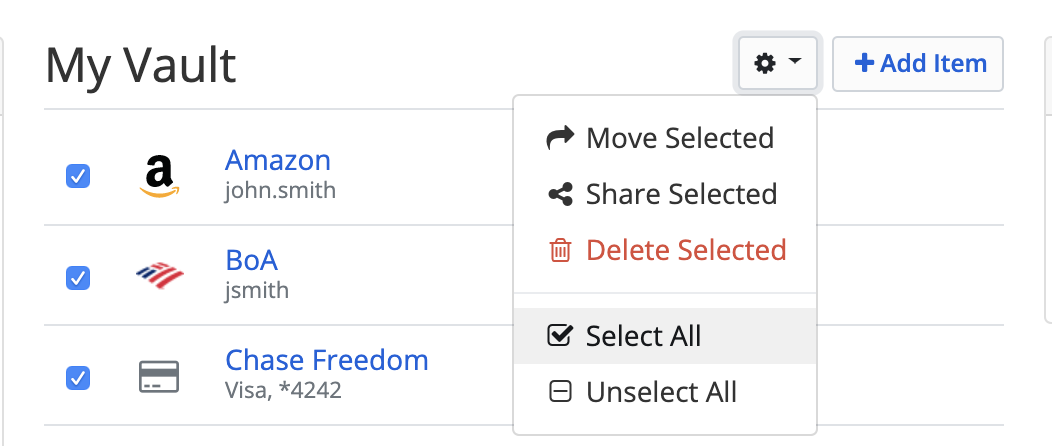Click the My Vault heading
The height and width of the screenshot is (446, 1052).
click(x=141, y=66)
